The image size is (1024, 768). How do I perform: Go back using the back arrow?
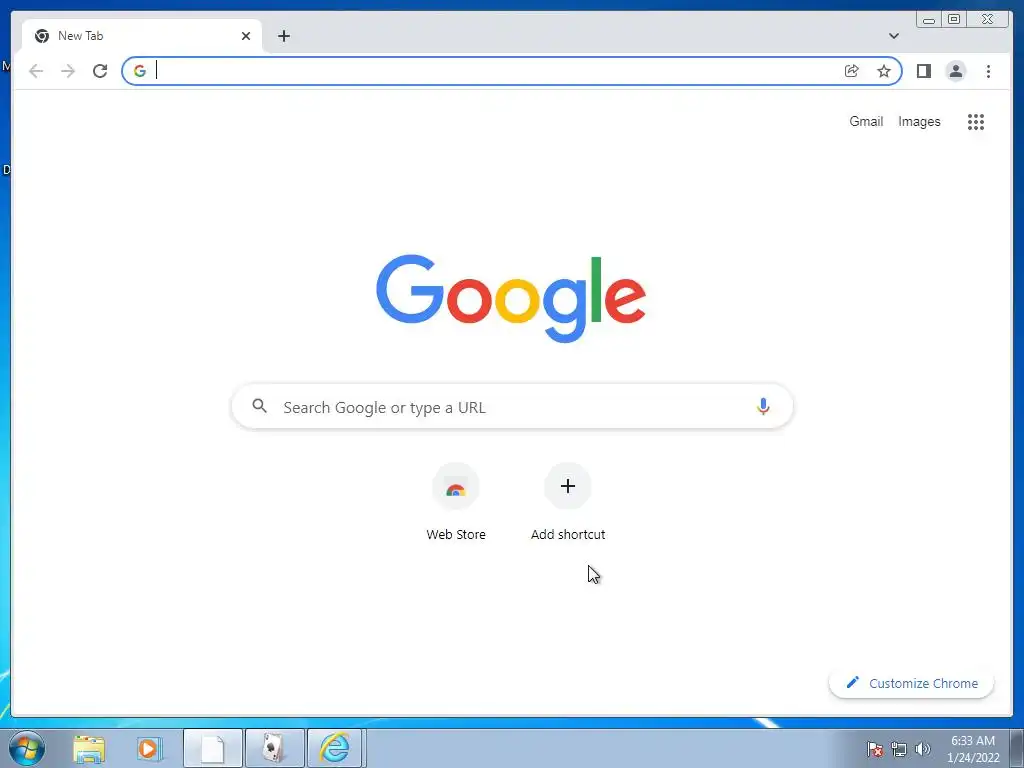point(36,71)
